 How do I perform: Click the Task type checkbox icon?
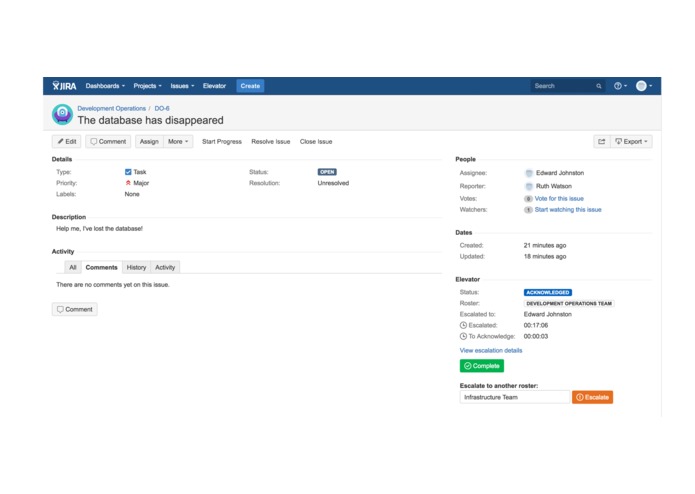(128, 172)
